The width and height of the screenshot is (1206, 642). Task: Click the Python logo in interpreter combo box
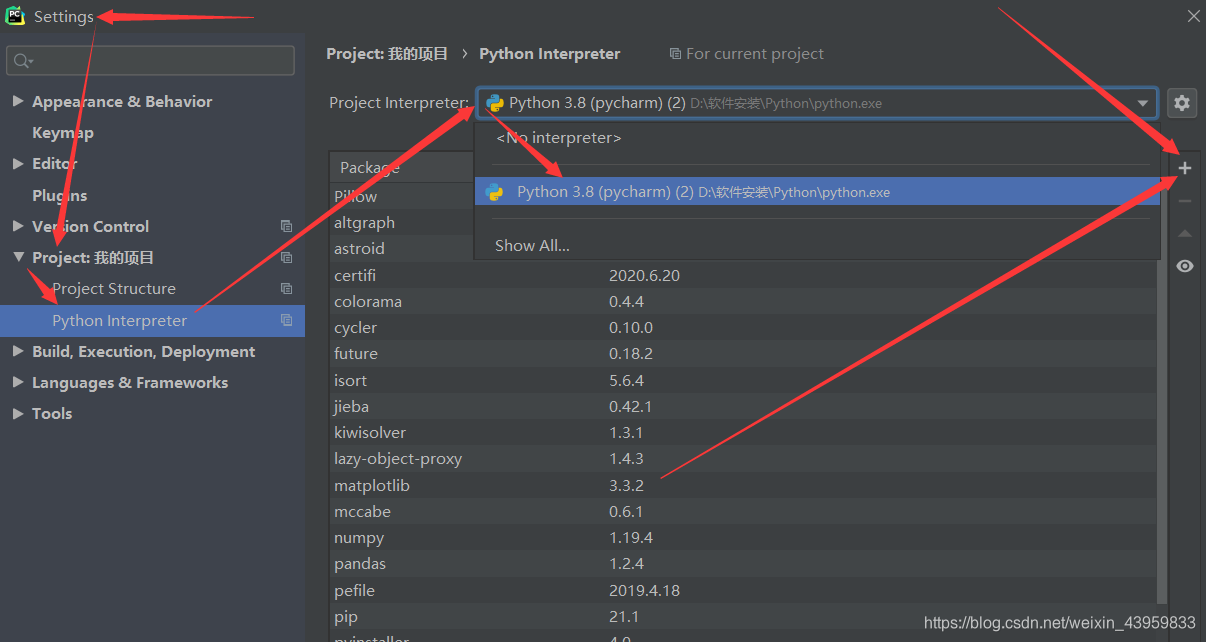click(x=495, y=103)
